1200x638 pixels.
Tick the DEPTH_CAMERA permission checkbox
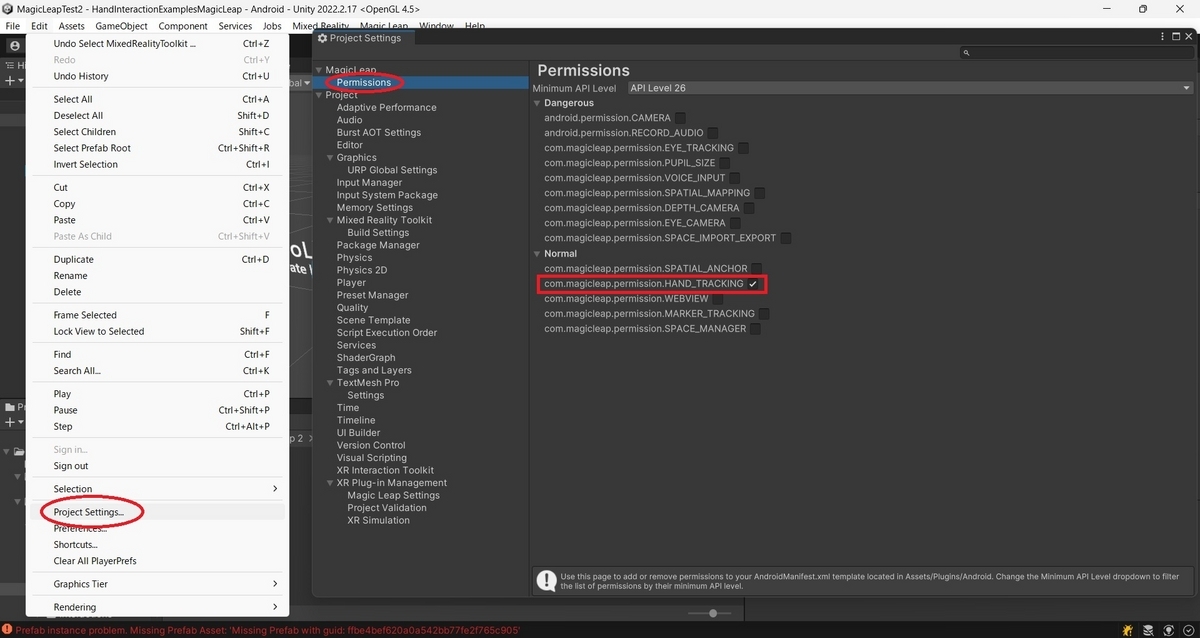(x=749, y=208)
